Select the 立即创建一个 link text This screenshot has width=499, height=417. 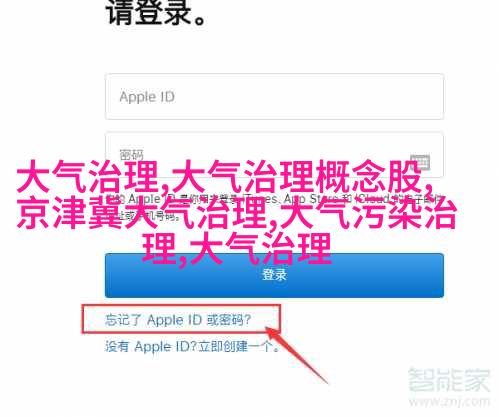click(236, 347)
